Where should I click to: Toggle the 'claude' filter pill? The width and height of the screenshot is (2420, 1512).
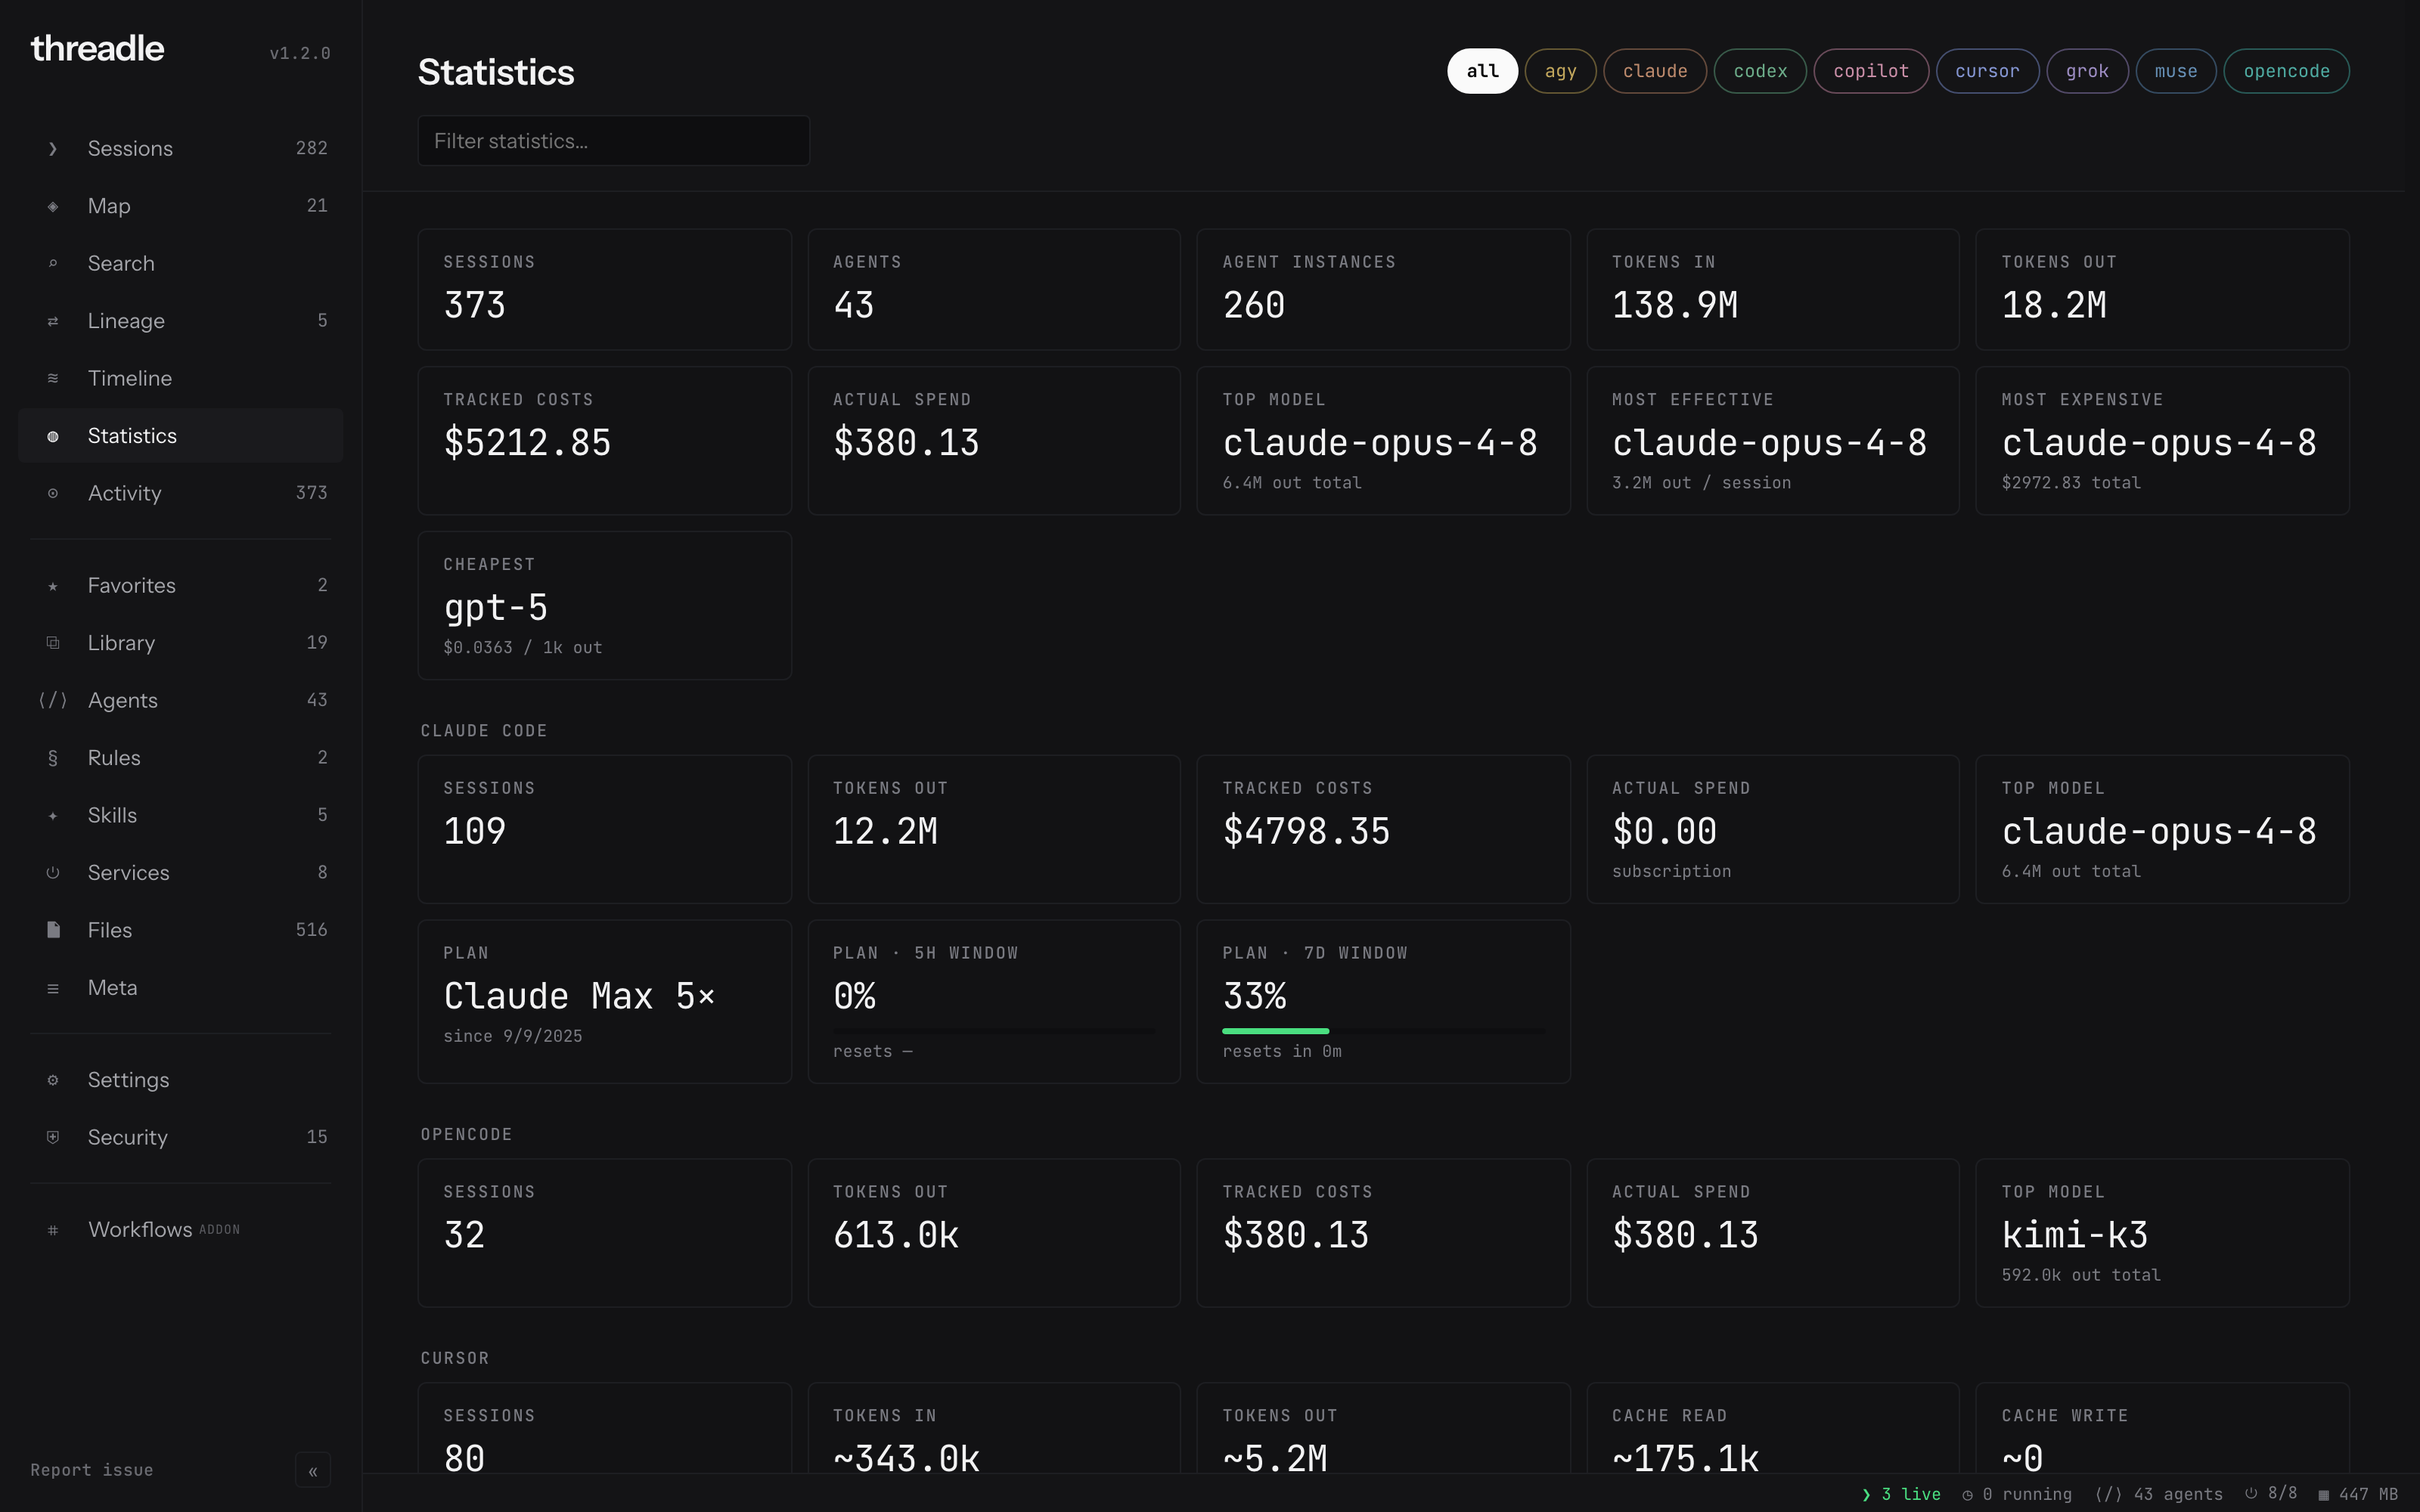(x=1655, y=71)
